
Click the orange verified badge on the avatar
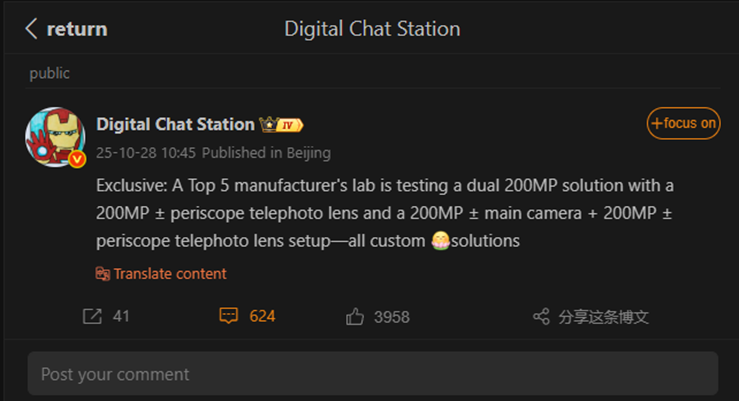pyautogui.click(x=77, y=159)
